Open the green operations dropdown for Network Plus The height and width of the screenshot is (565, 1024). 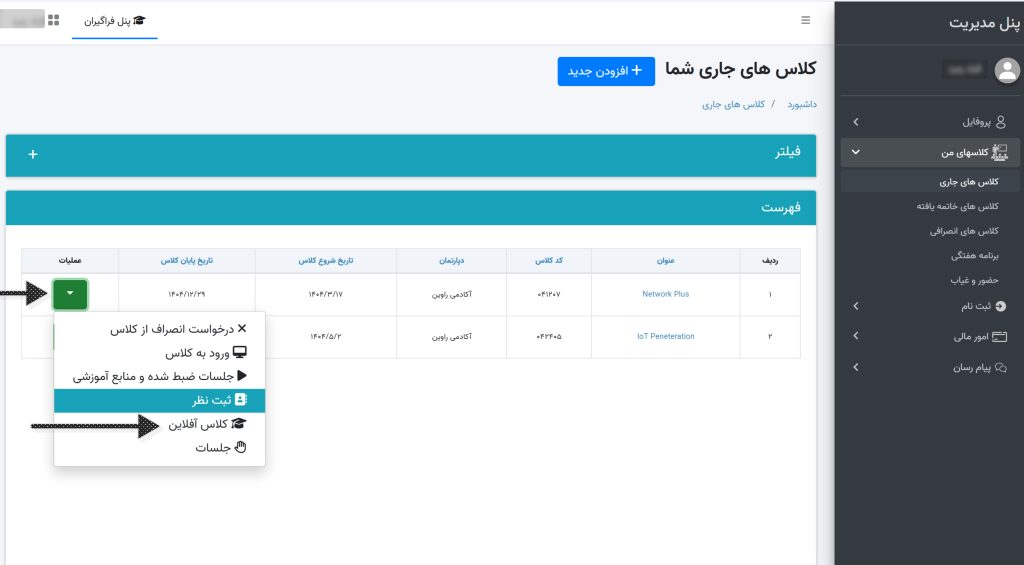[70, 294]
